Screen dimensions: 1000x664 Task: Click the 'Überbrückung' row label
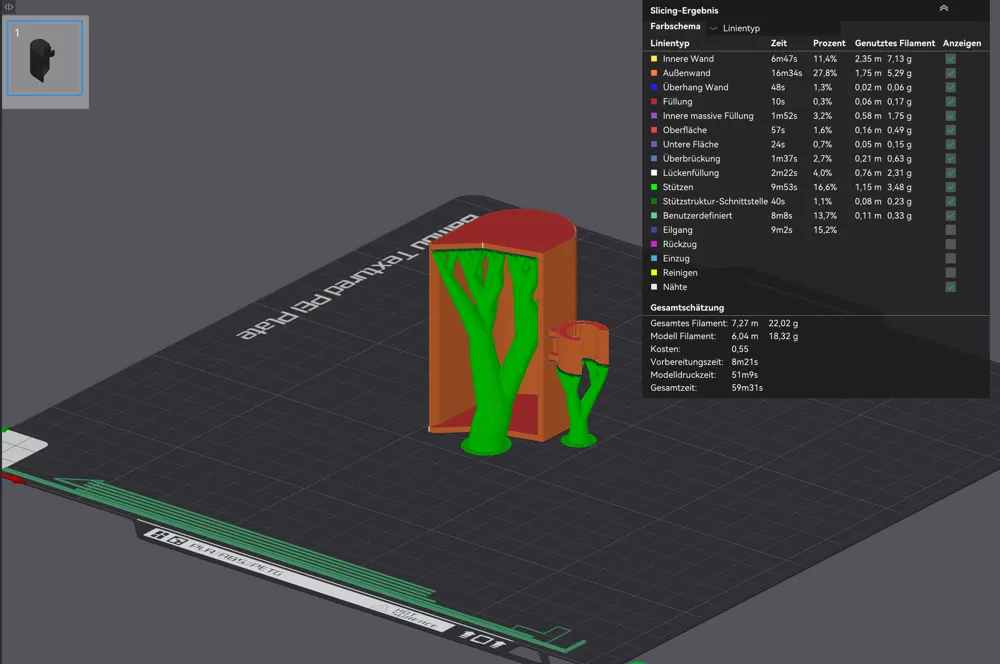pos(691,158)
